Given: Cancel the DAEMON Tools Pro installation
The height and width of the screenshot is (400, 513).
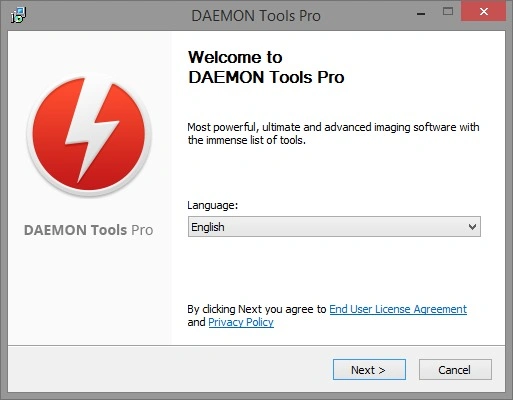Looking at the screenshot, I should 455,369.
